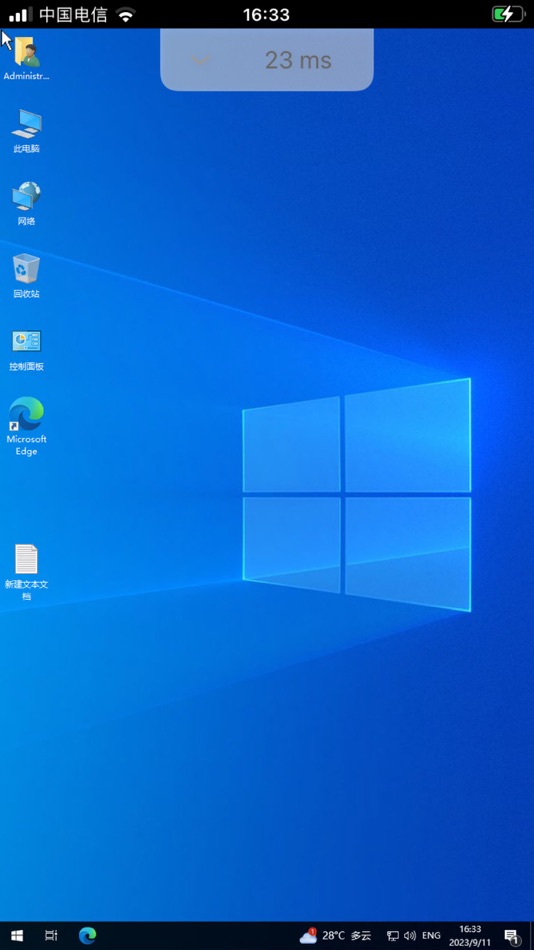Open the Administrator user folder icon

pos(26,59)
